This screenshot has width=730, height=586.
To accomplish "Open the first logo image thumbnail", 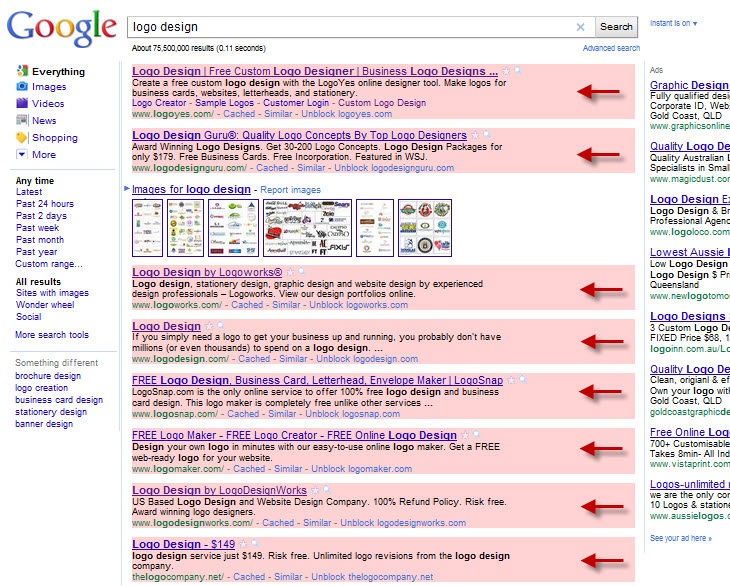I will [148, 228].
